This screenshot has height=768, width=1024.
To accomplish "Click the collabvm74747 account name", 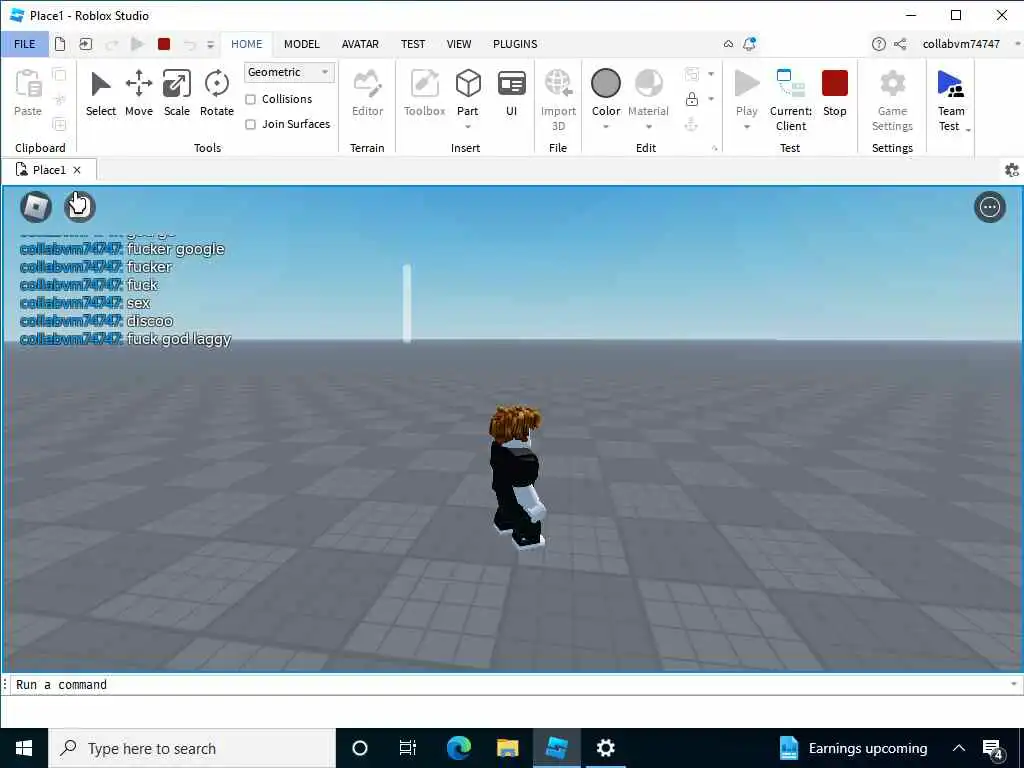I will click(x=961, y=44).
